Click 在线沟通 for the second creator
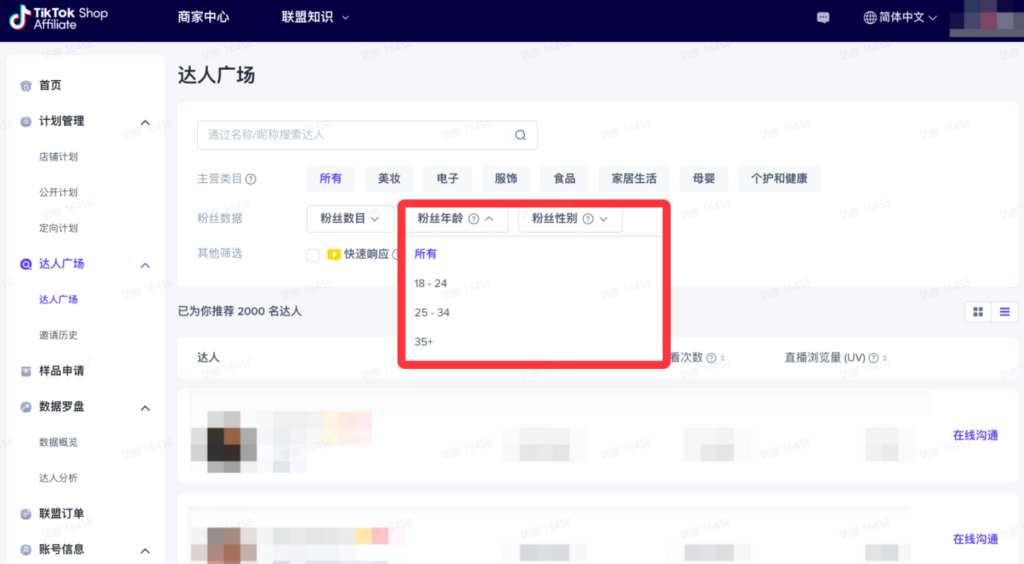1024x564 pixels. pos(975,539)
